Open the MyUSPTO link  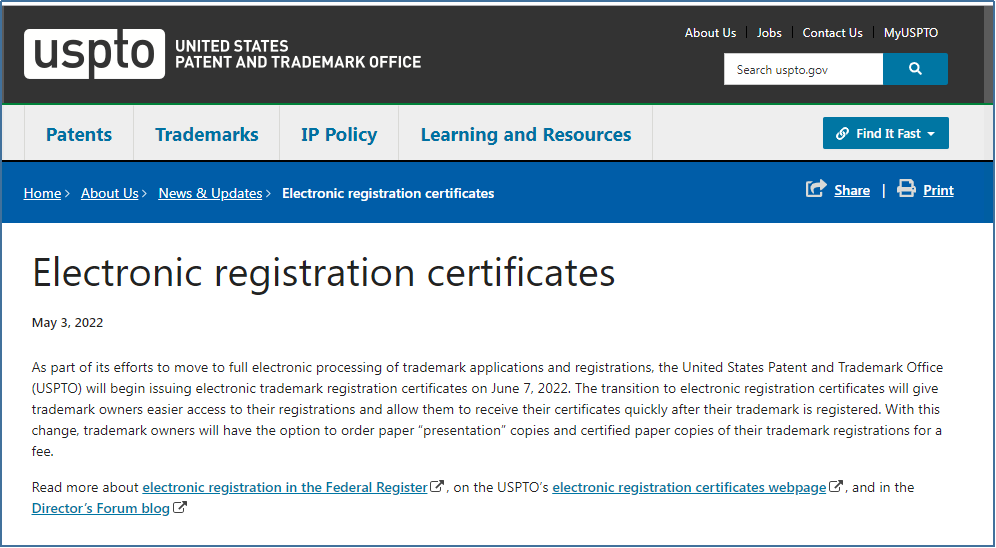click(x=911, y=33)
